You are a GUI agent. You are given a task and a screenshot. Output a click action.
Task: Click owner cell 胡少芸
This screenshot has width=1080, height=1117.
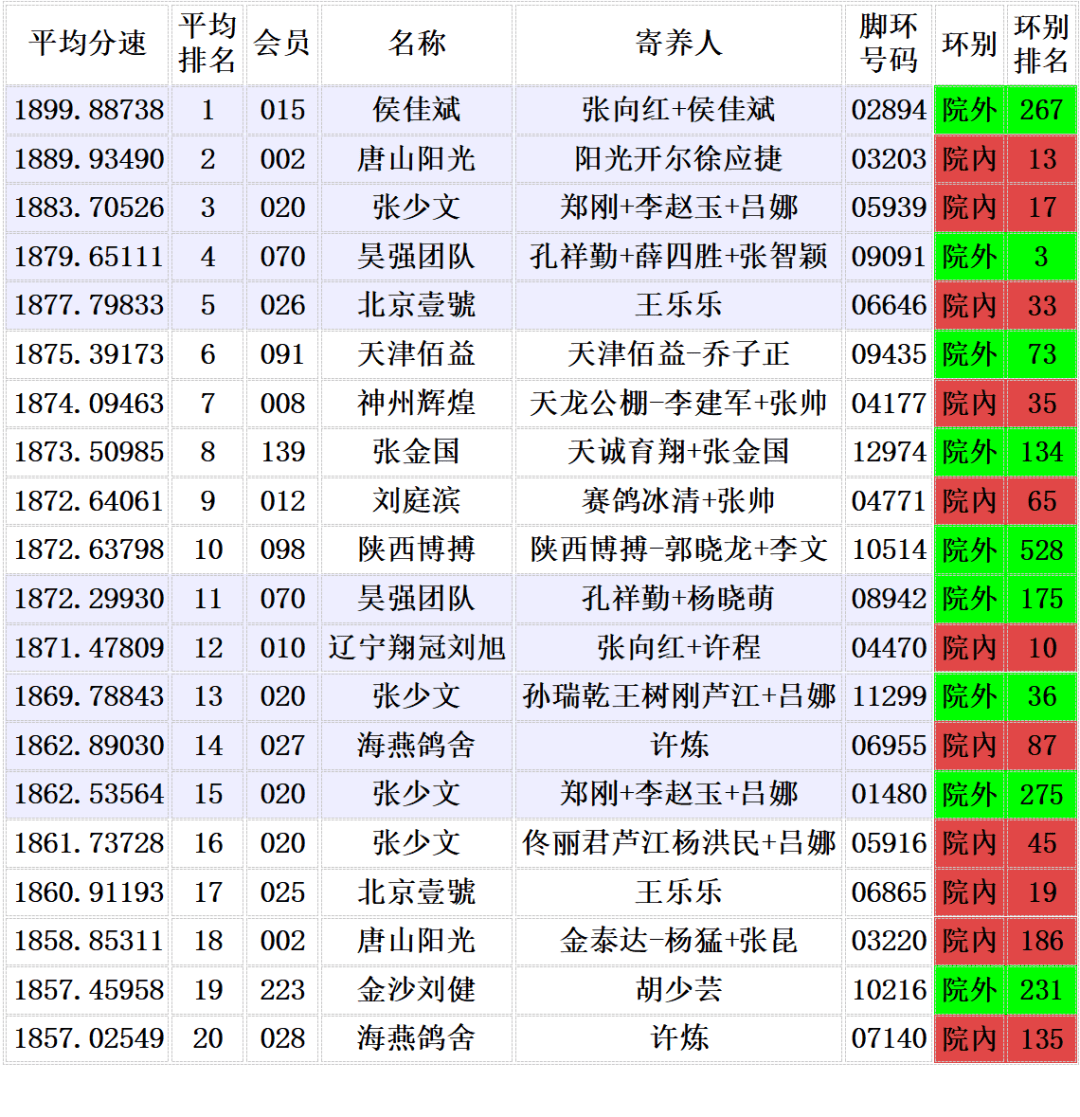678,990
